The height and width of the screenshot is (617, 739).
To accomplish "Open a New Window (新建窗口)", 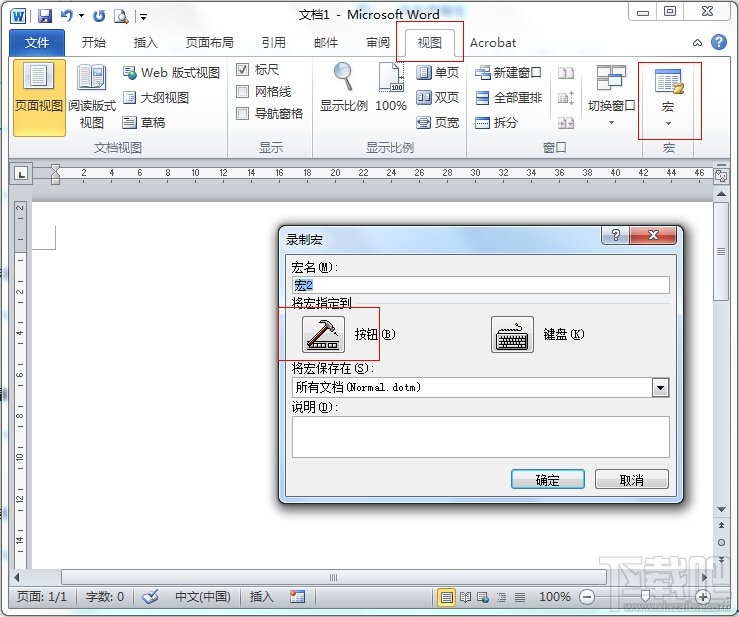I will click(x=508, y=73).
